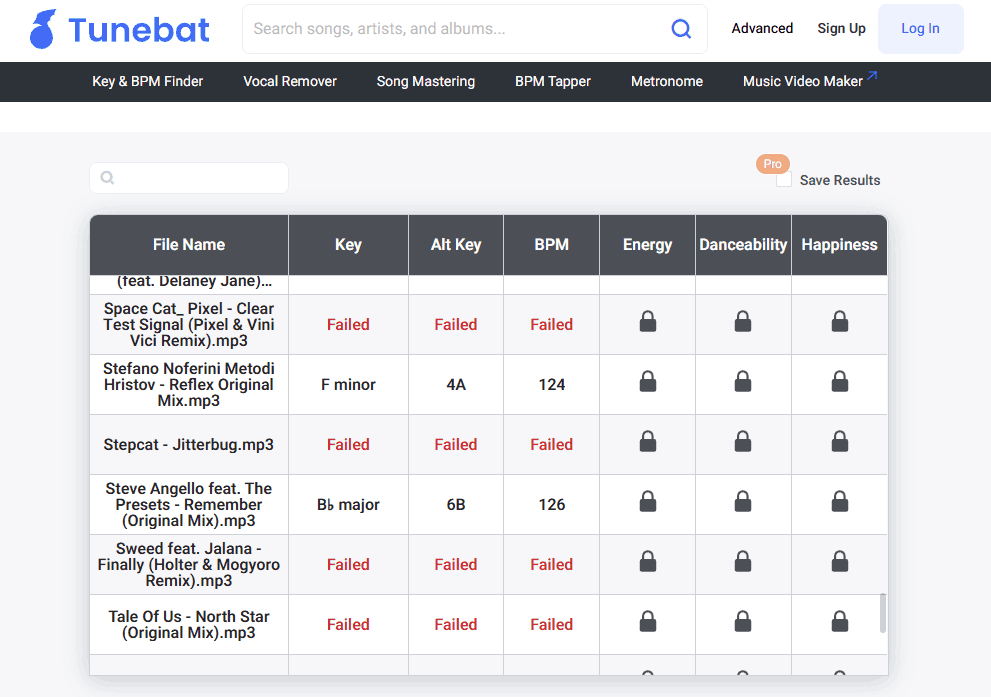Select Metronome in the nav bar
The height and width of the screenshot is (697, 991).
tap(667, 82)
